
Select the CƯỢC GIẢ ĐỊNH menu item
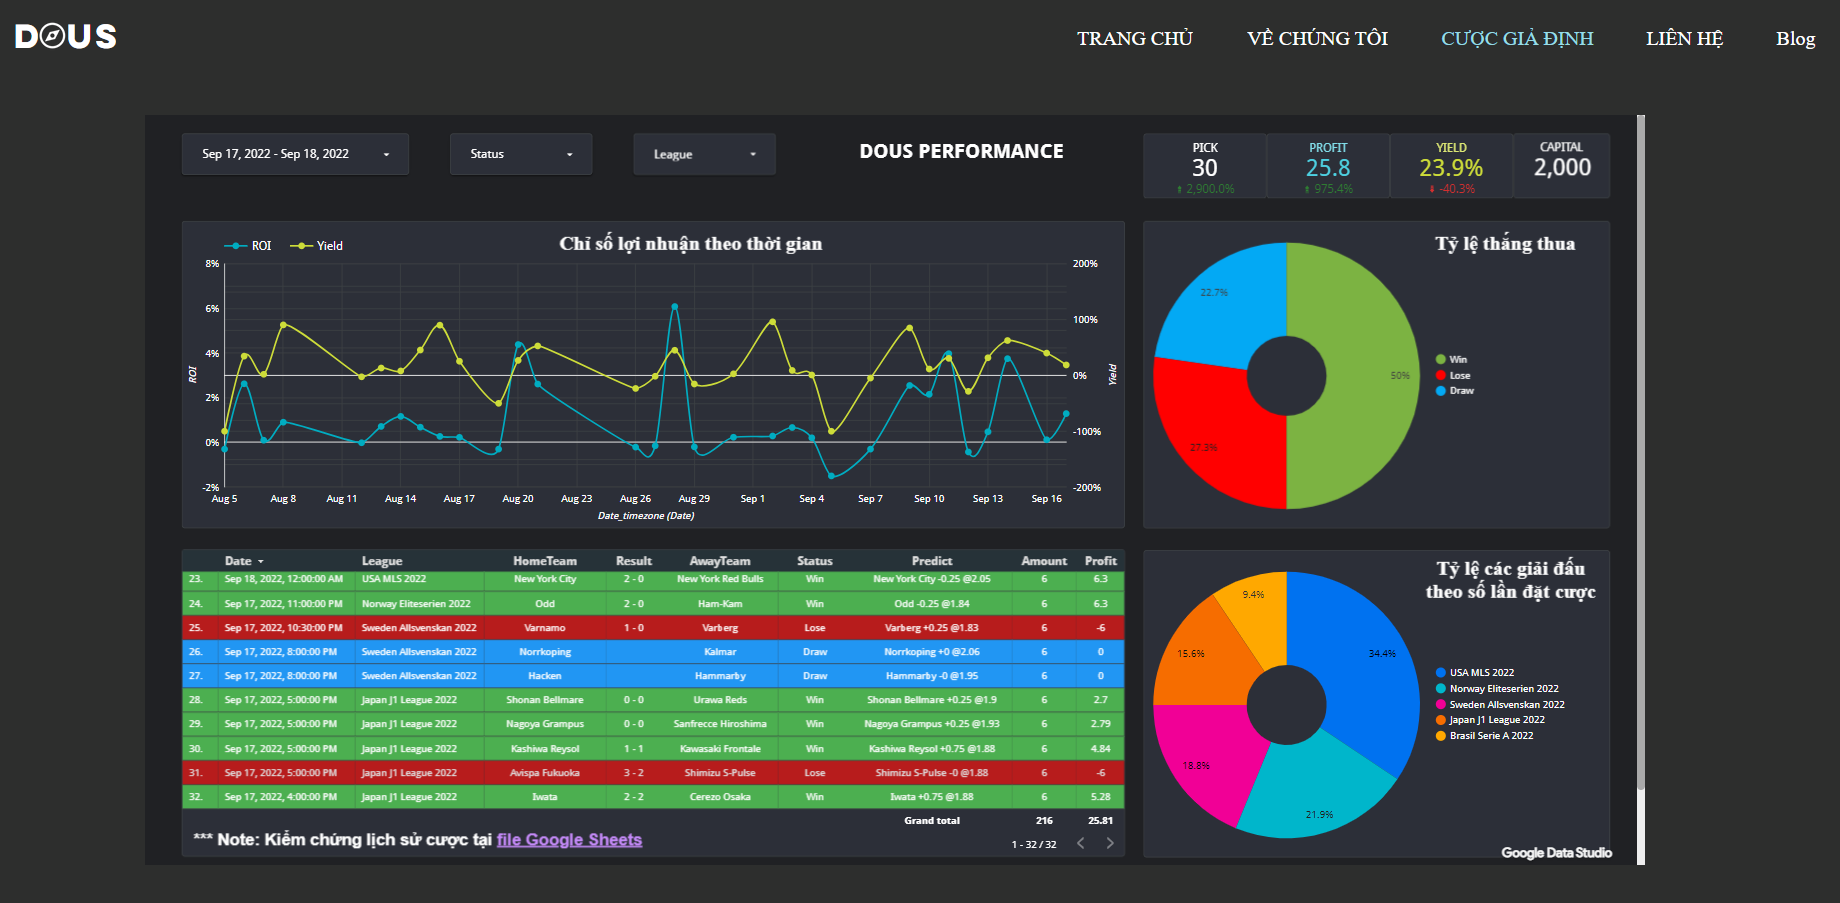1517,38
